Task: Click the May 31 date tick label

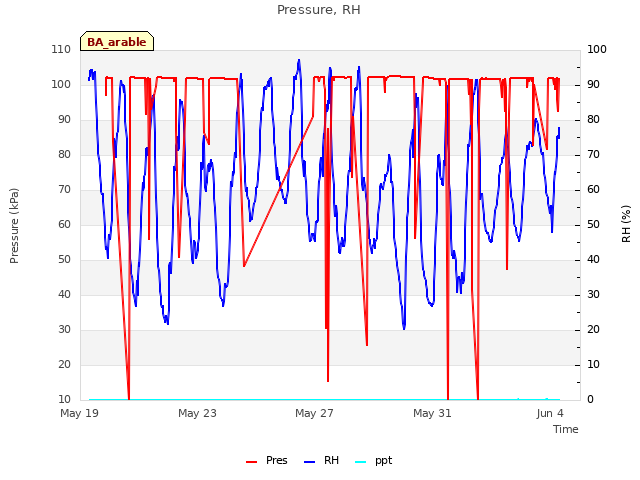Action: pos(432,413)
